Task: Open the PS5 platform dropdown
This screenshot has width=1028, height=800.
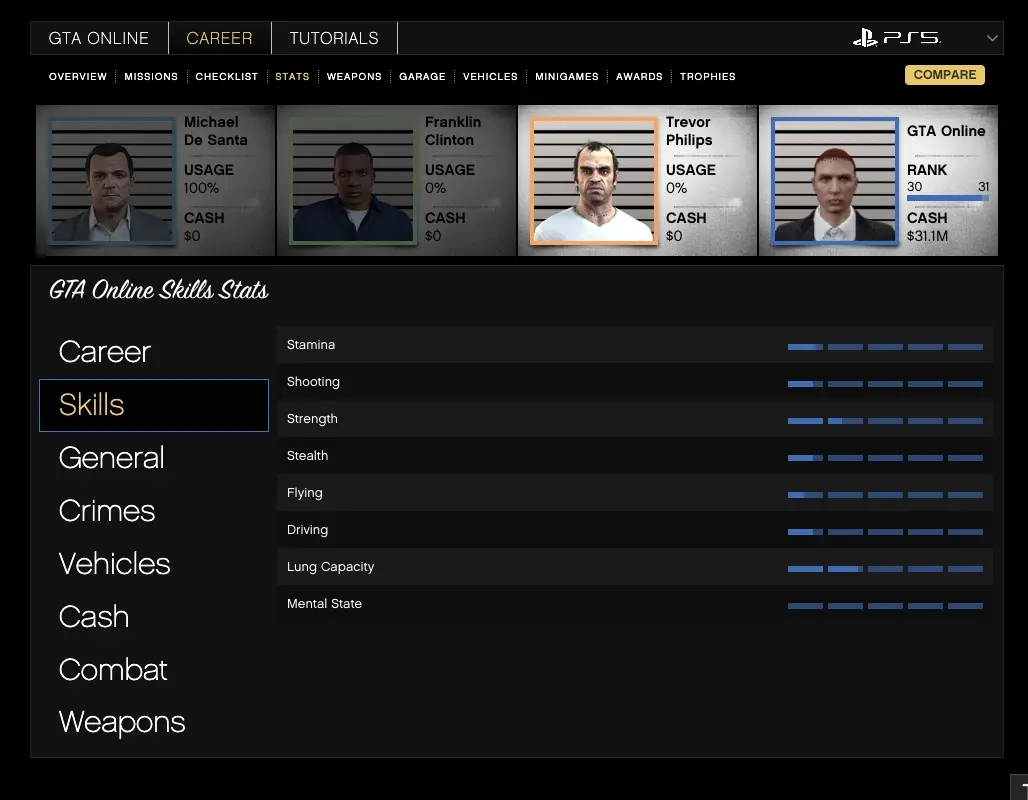Action: [992, 38]
